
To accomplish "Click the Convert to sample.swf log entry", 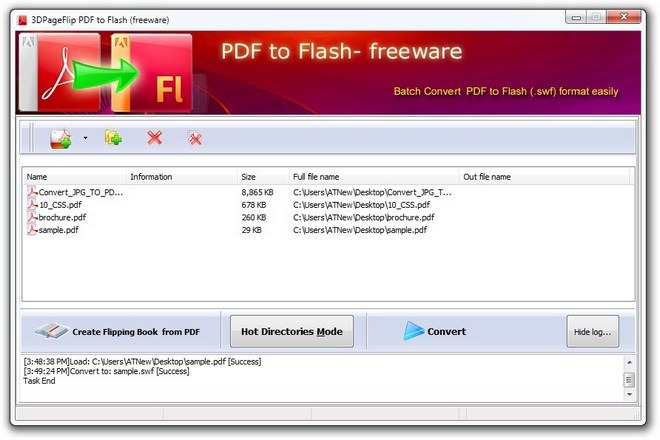I will (106, 371).
